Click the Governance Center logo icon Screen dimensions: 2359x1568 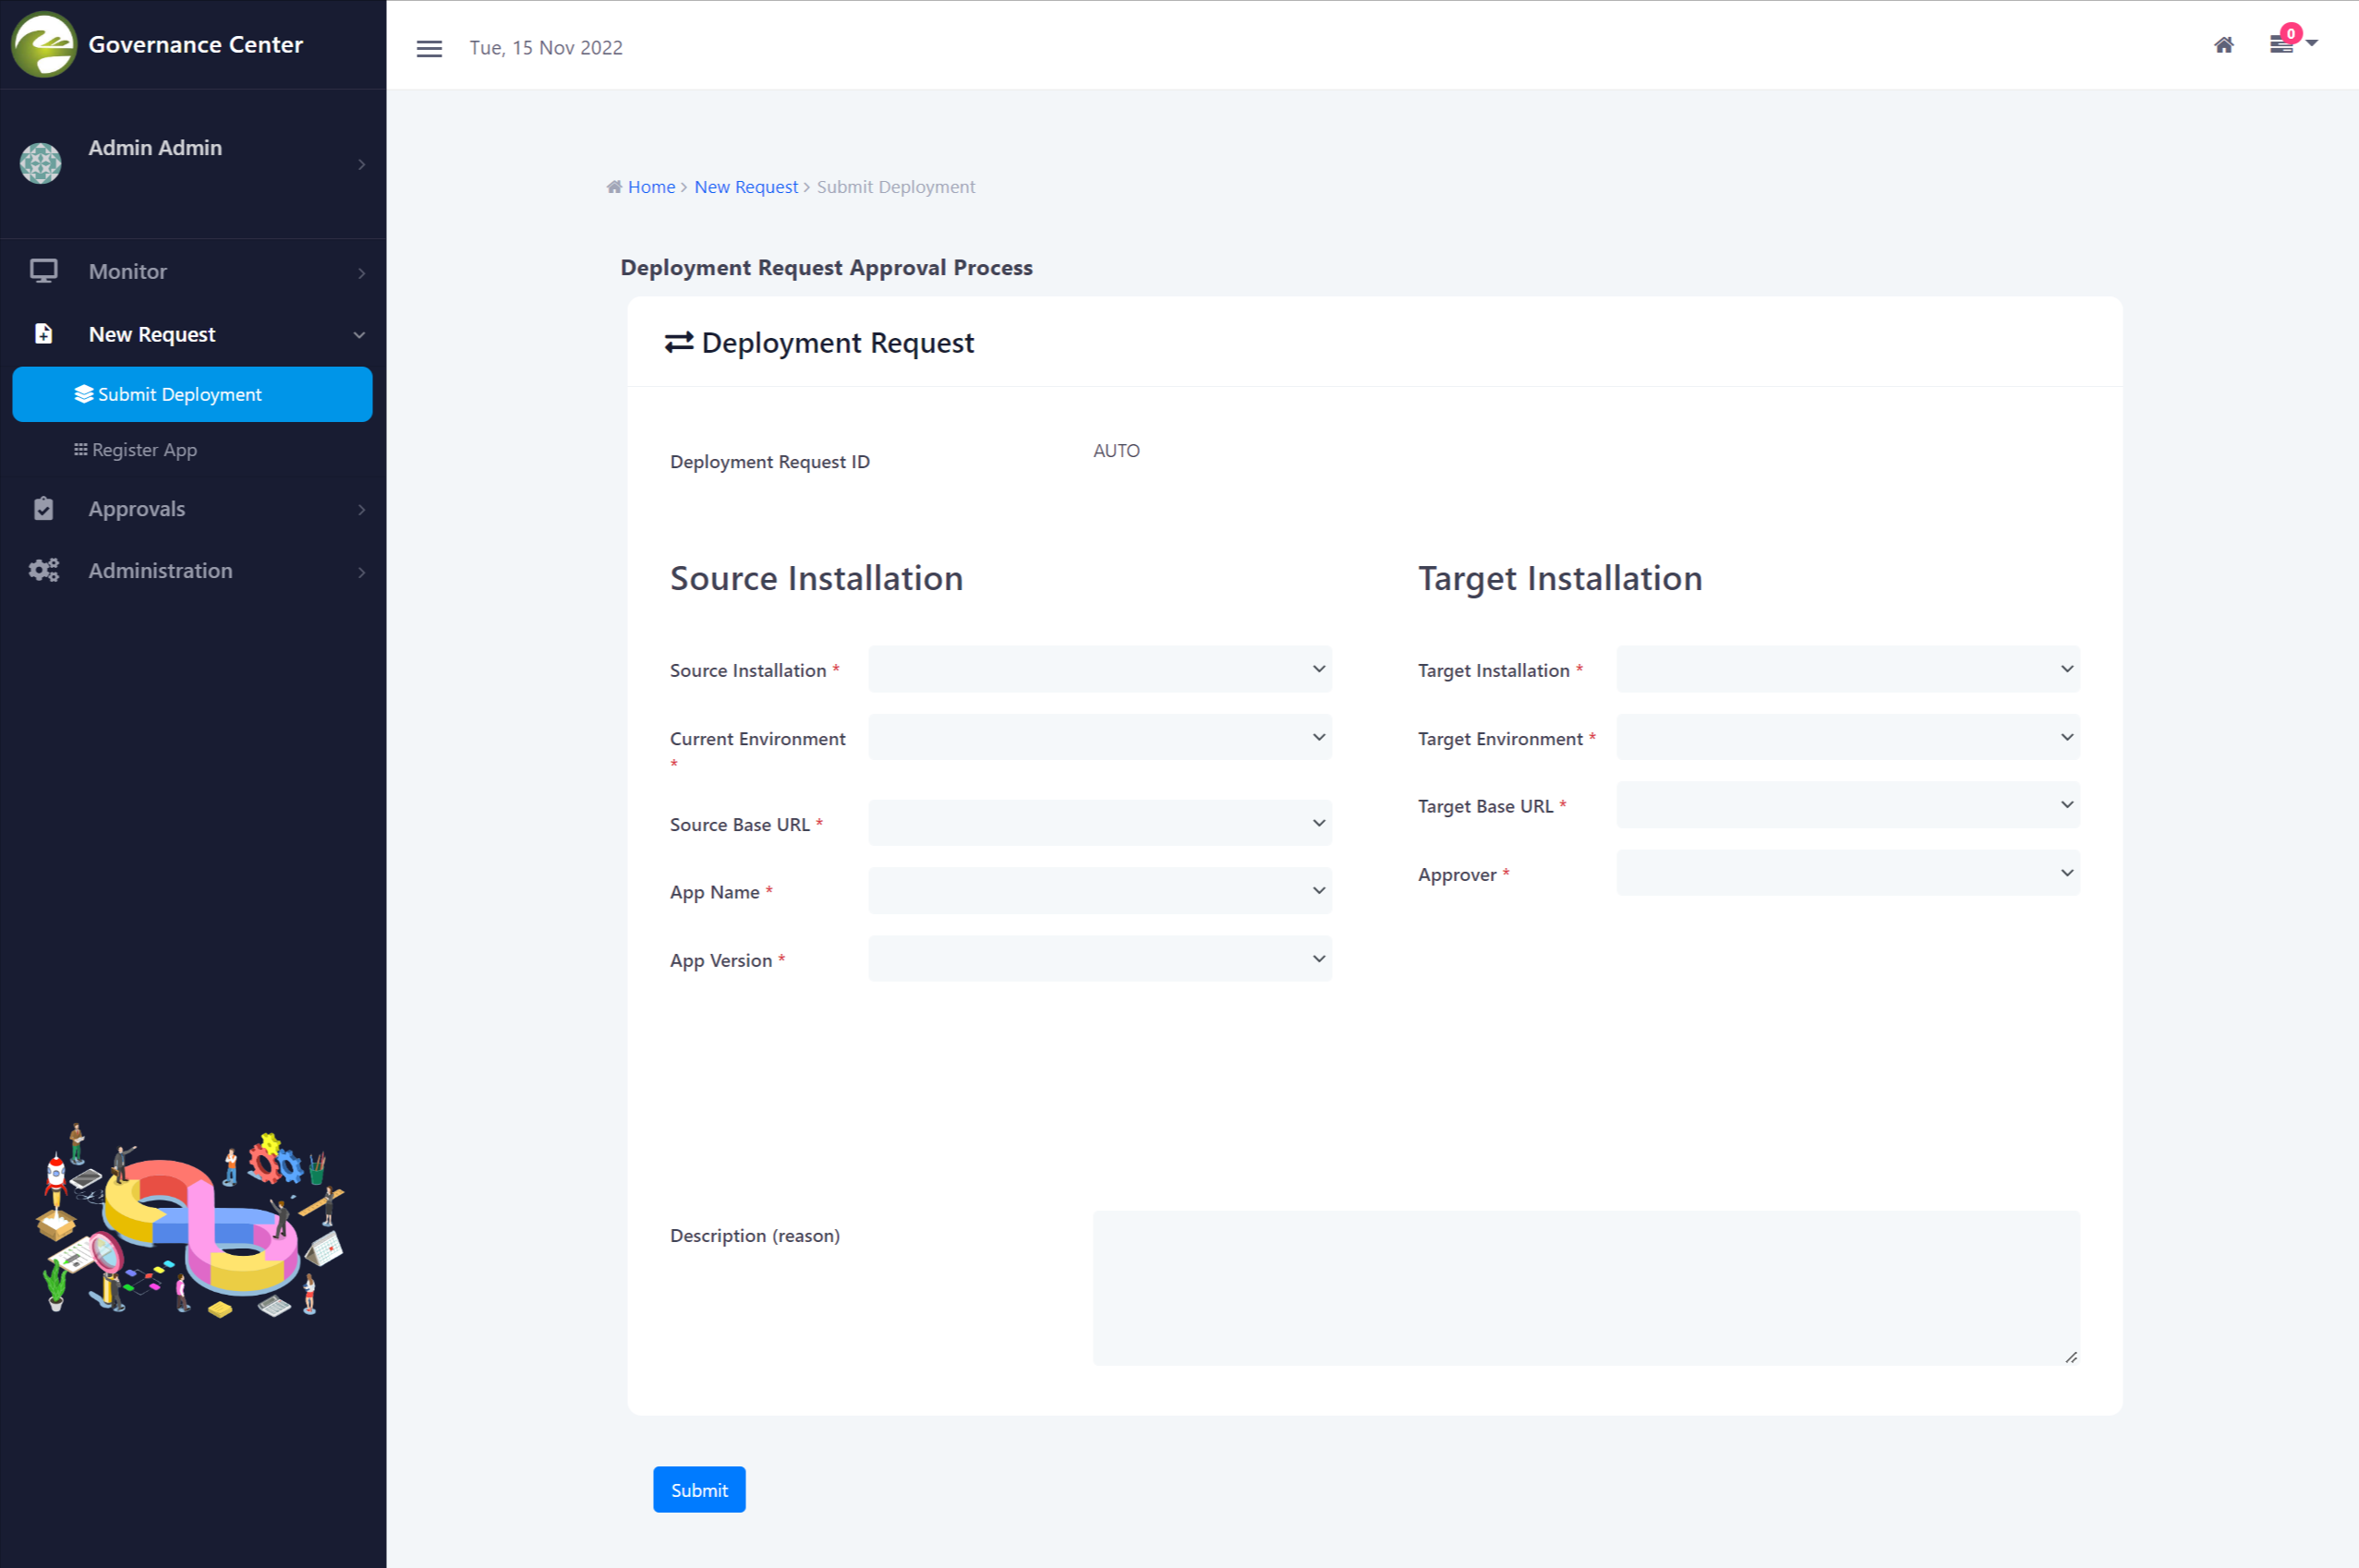(x=44, y=44)
